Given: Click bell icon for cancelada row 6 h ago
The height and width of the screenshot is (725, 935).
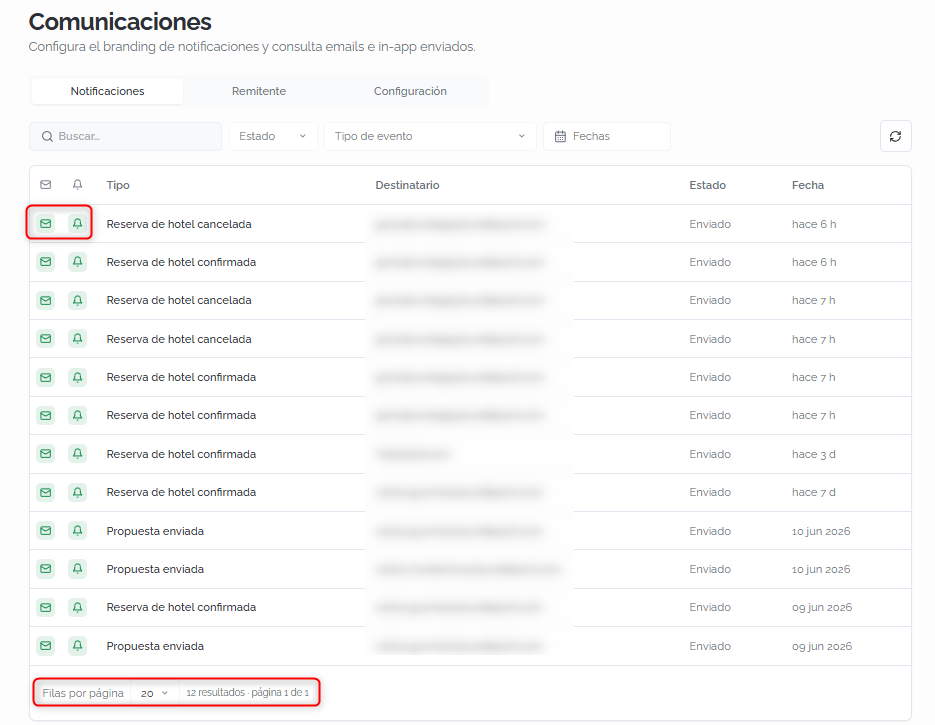Looking at the screenshot, I should coord(78,224).
